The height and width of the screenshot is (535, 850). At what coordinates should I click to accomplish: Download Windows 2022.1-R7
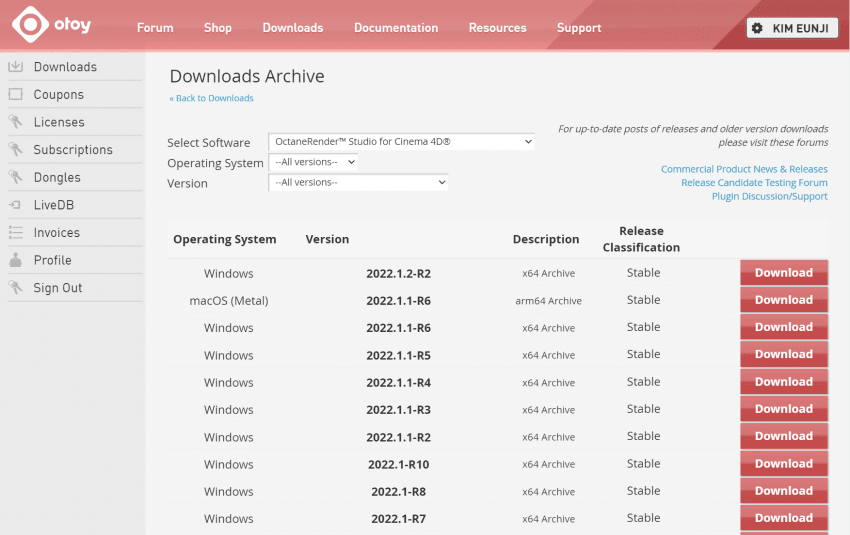(784, 518)
